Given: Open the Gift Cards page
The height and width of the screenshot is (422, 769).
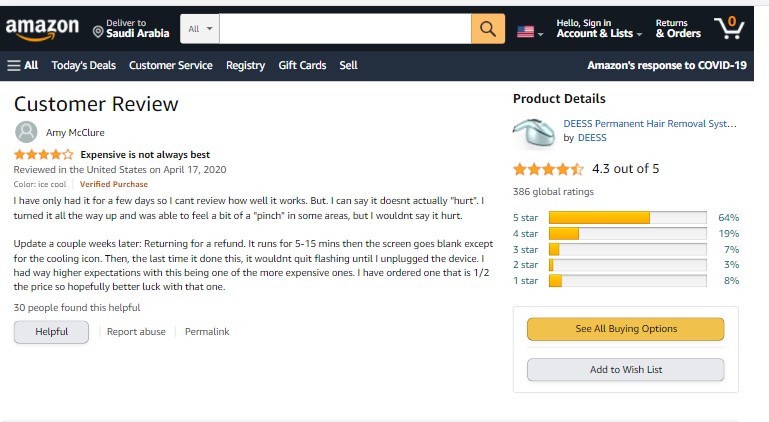Looking at the screenshot, I should [302, 65].
